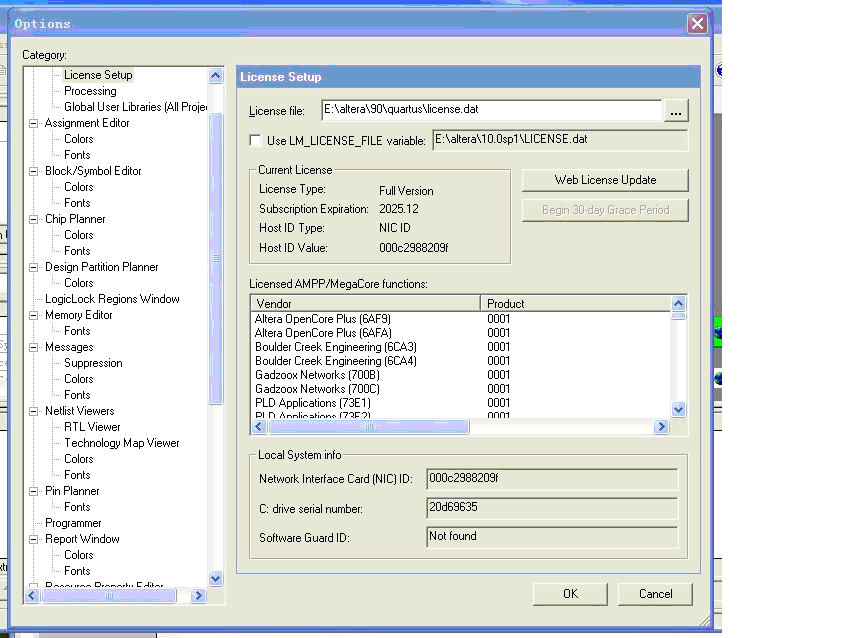Click the Software Guard ID field

(x=552, y=537)
